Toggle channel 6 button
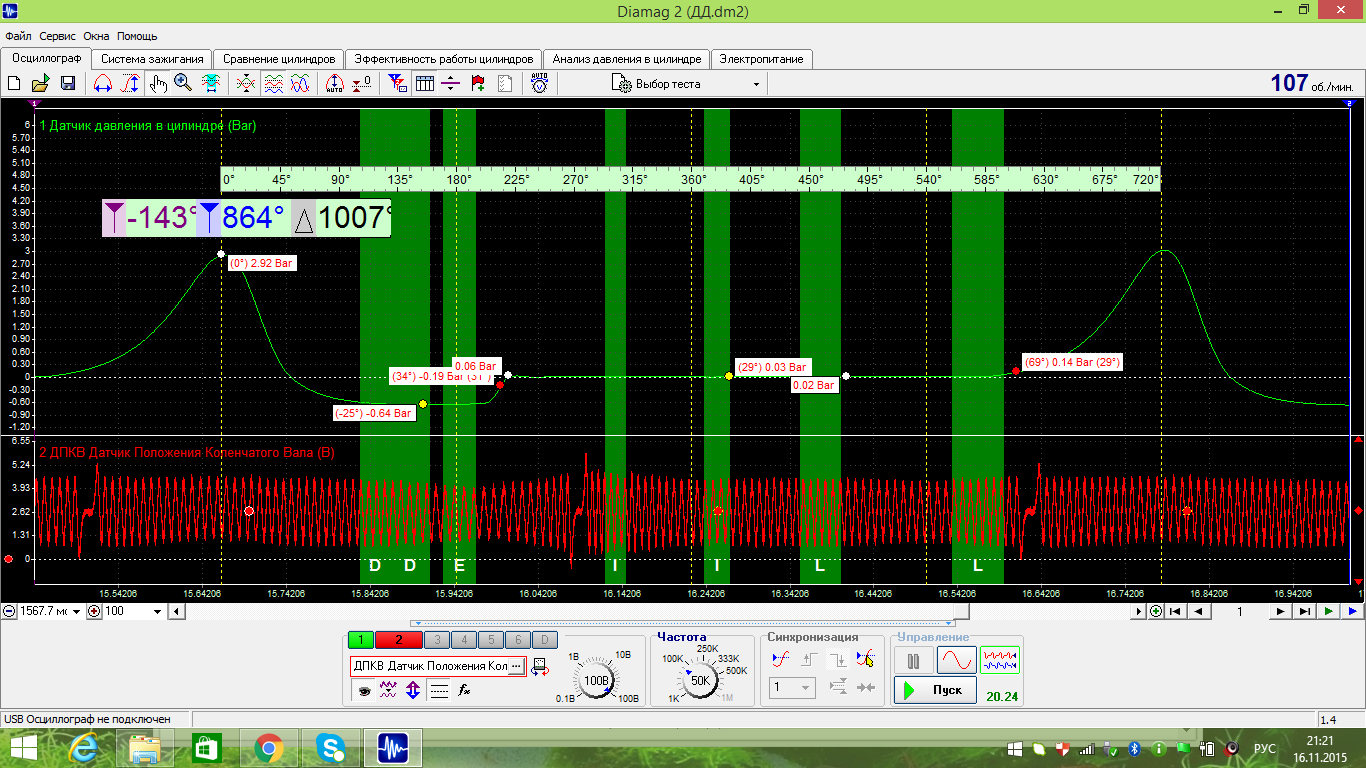 [x=517, y=640]
